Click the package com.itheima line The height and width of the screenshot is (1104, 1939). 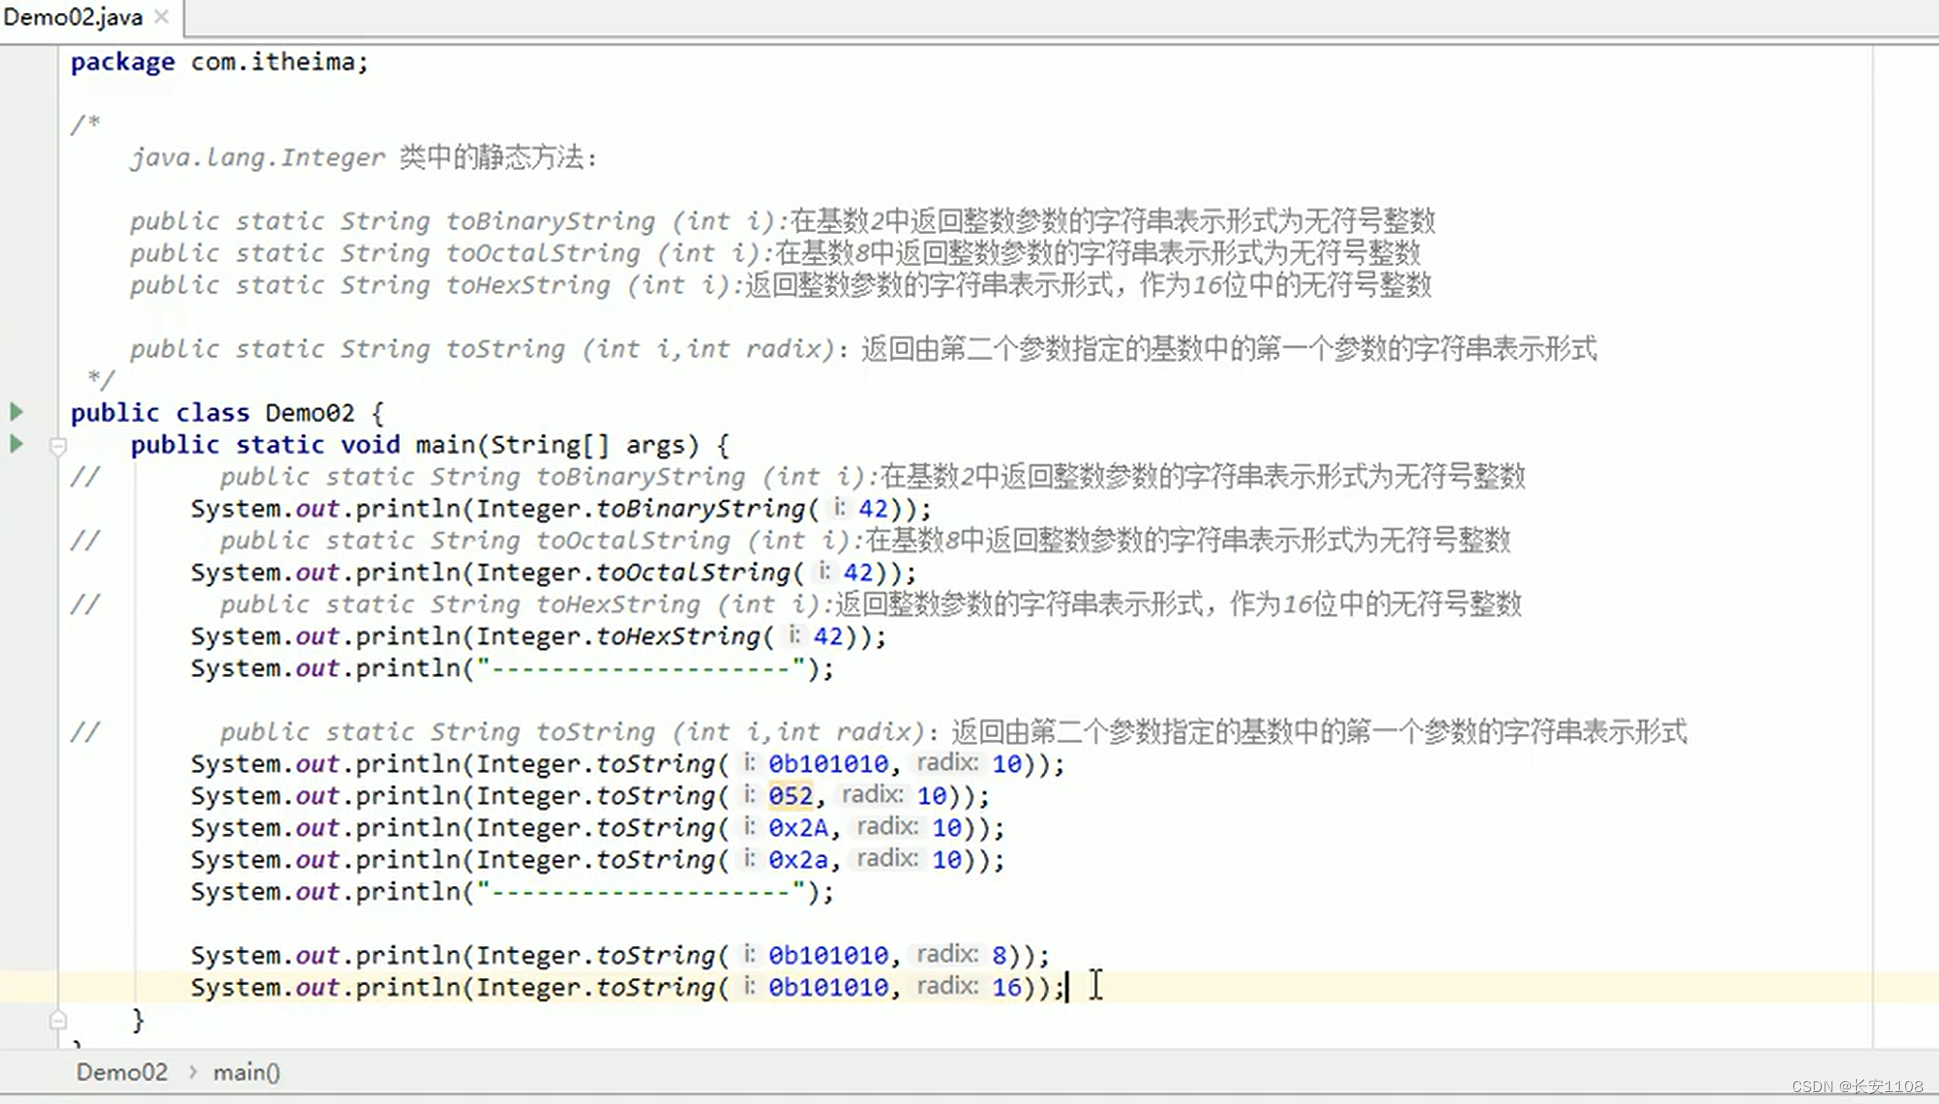pos(219,62)
